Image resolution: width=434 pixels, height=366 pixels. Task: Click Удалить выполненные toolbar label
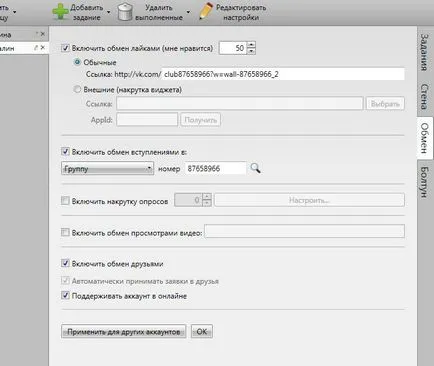[159, 12]
